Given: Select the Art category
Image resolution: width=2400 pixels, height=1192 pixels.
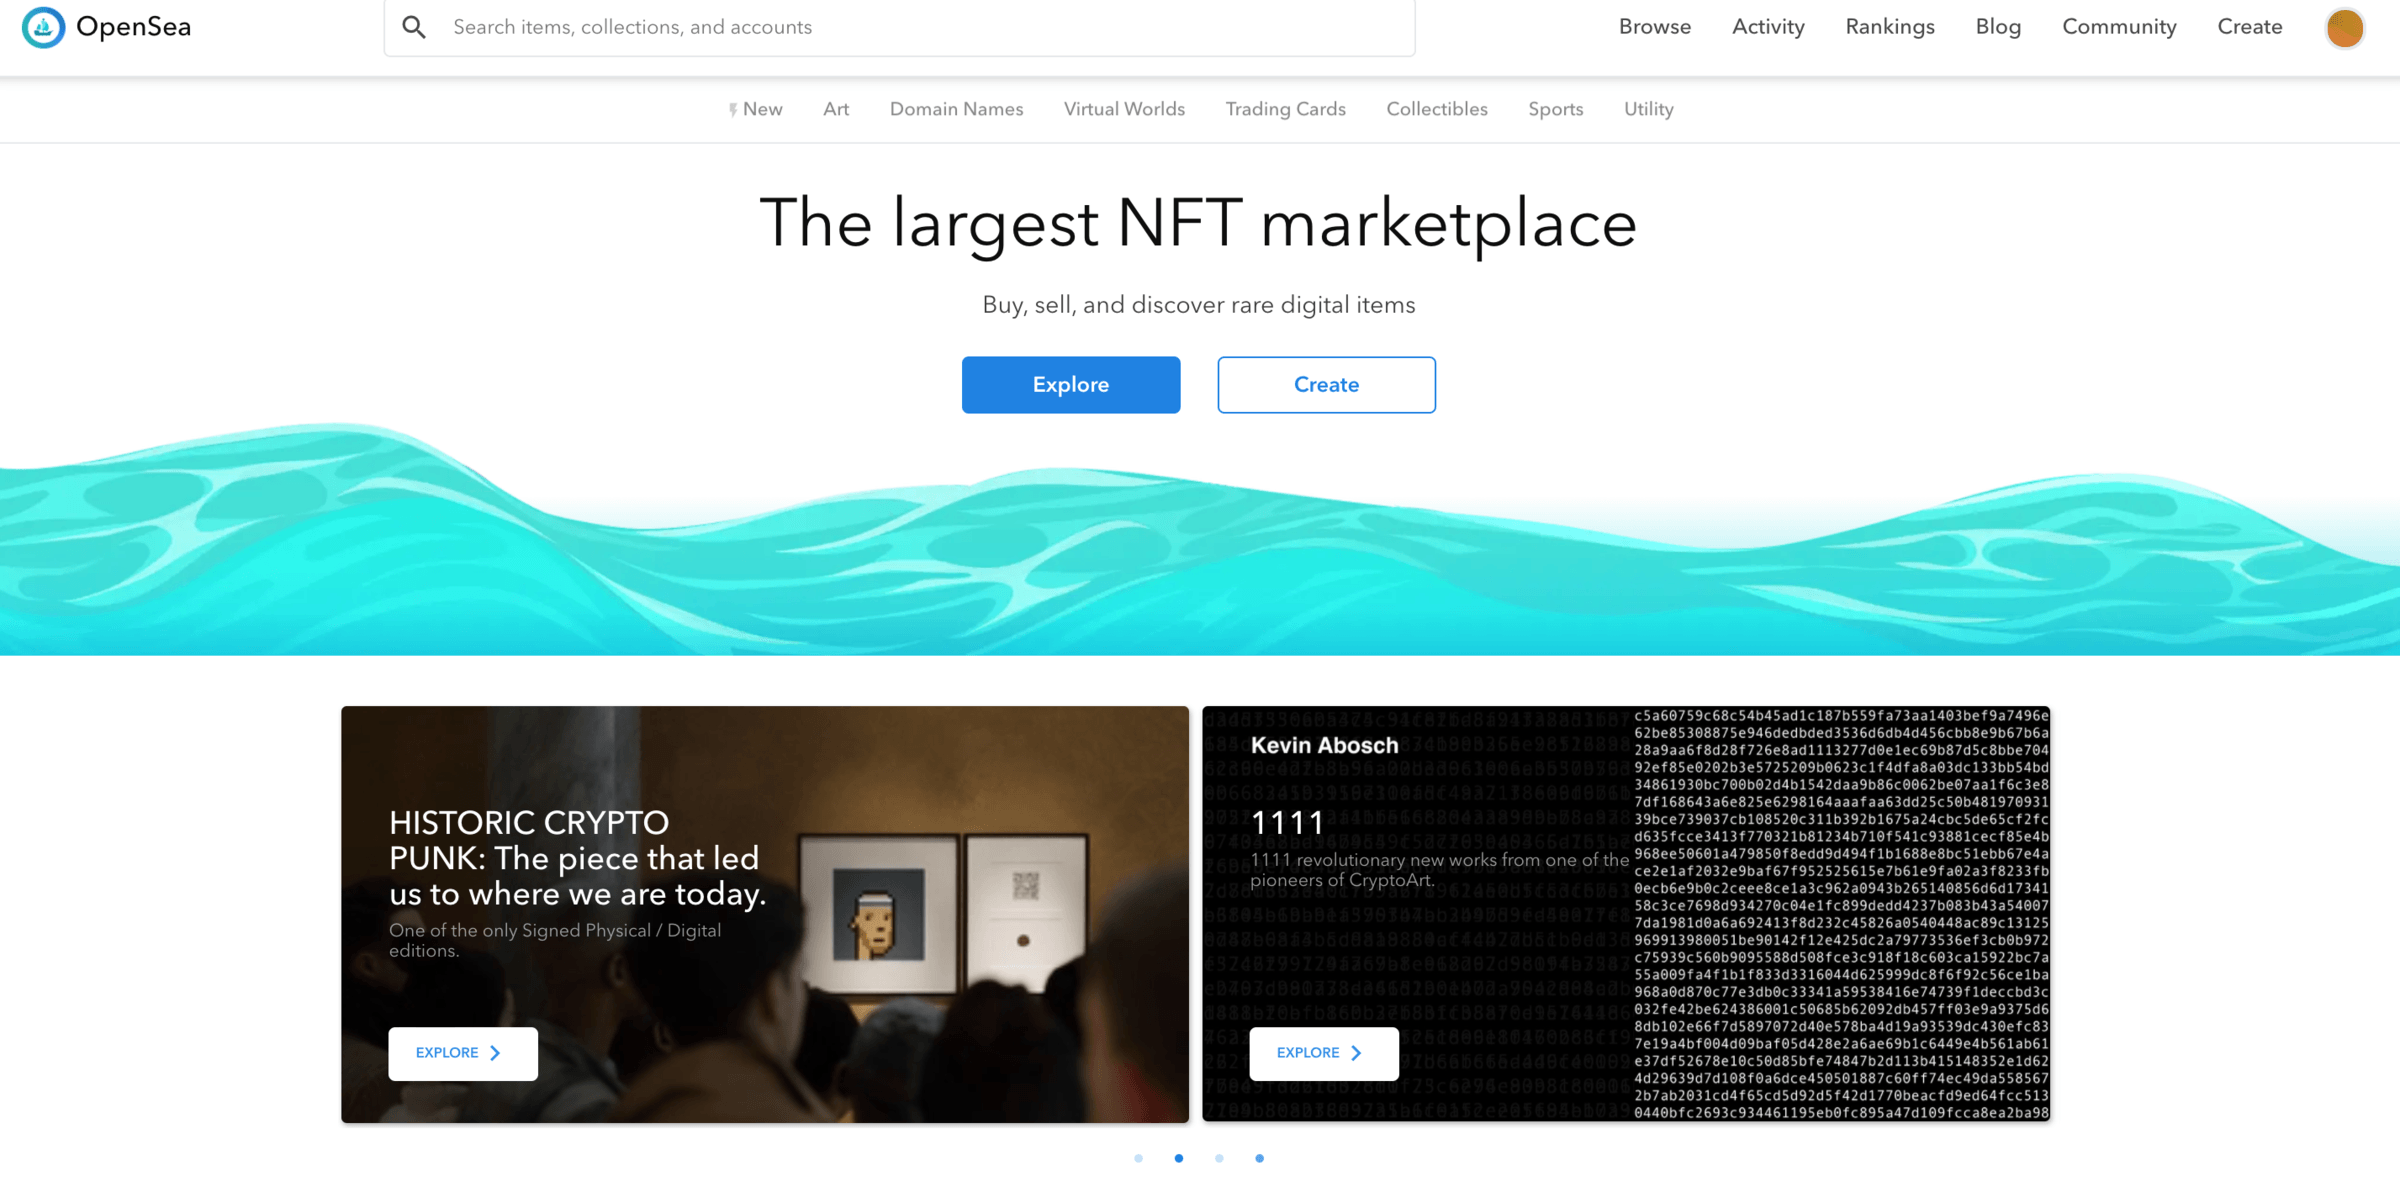Looking at the screenshot, I should (836, 109).
